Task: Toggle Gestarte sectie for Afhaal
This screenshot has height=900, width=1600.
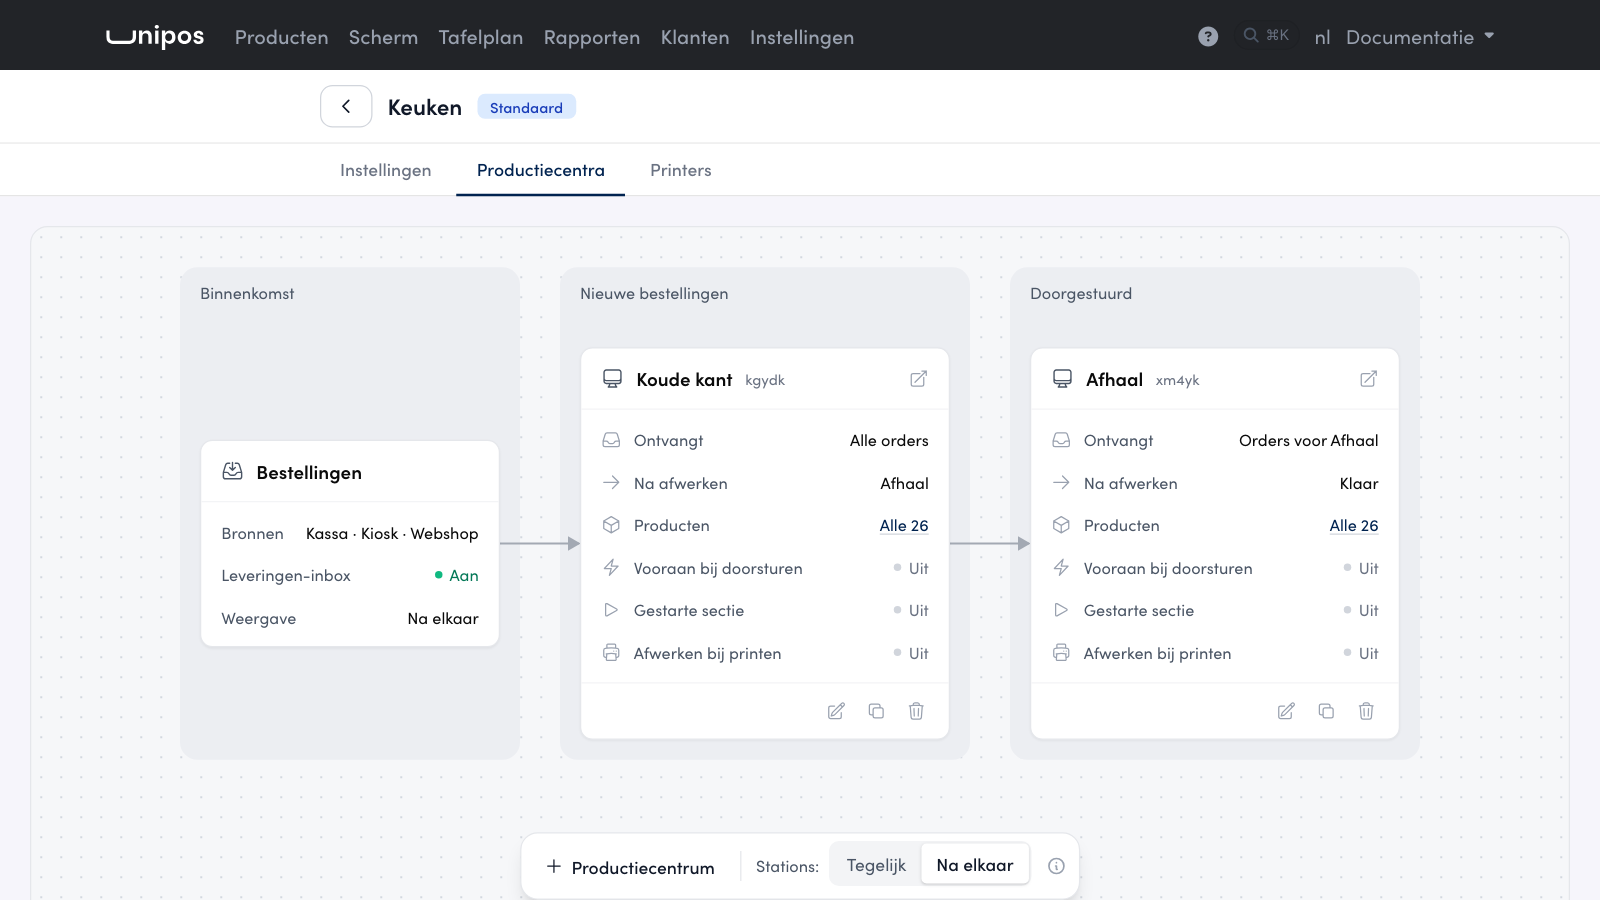Action: [x=1361, y=610]
